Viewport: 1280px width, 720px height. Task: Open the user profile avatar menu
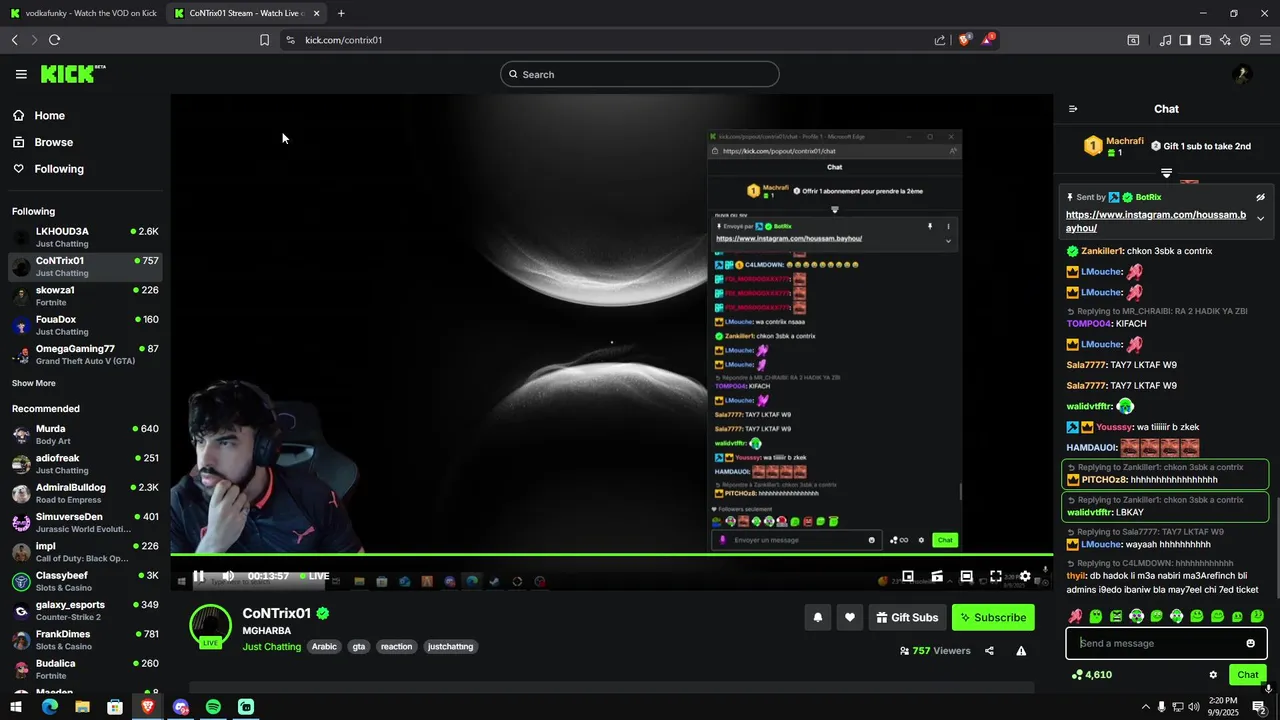coord(1243,74)
